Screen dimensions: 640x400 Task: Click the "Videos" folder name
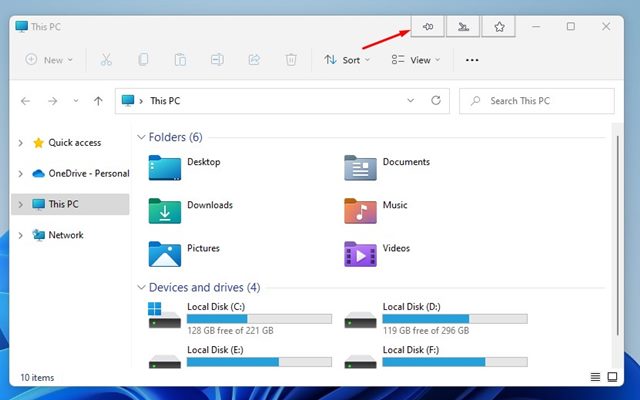tap(396, 248)
